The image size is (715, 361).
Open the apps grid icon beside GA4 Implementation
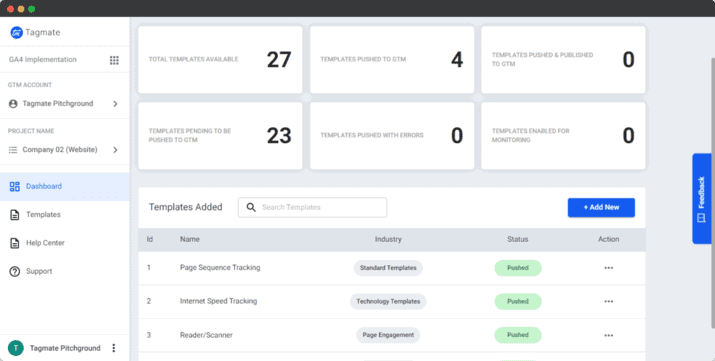point(114,60)
